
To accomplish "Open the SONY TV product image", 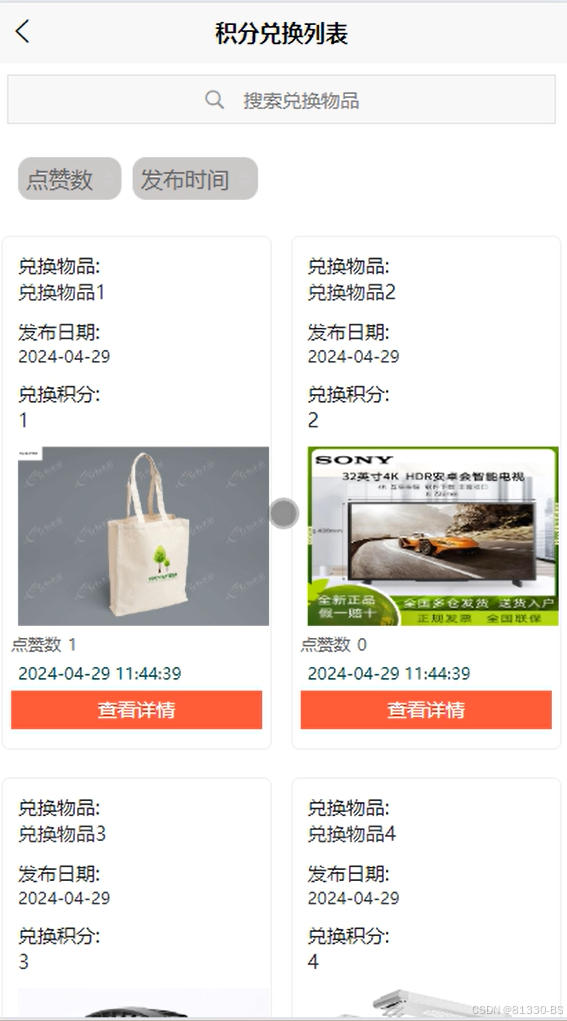I will (433, 536).
